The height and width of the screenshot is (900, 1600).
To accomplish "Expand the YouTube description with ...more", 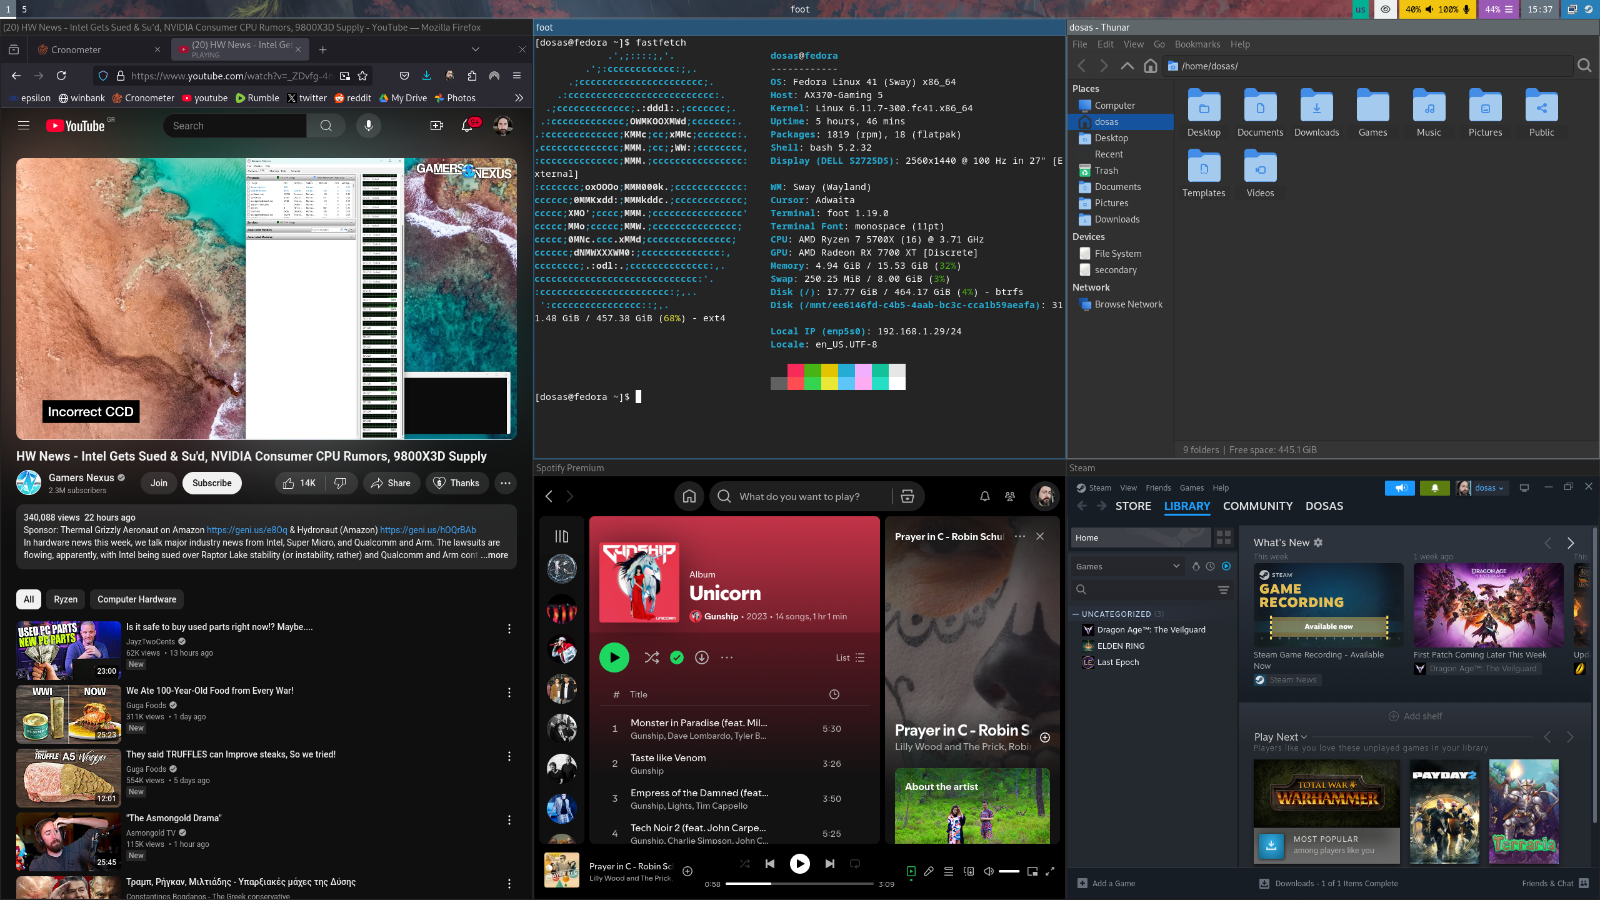I will coord(494,555).
